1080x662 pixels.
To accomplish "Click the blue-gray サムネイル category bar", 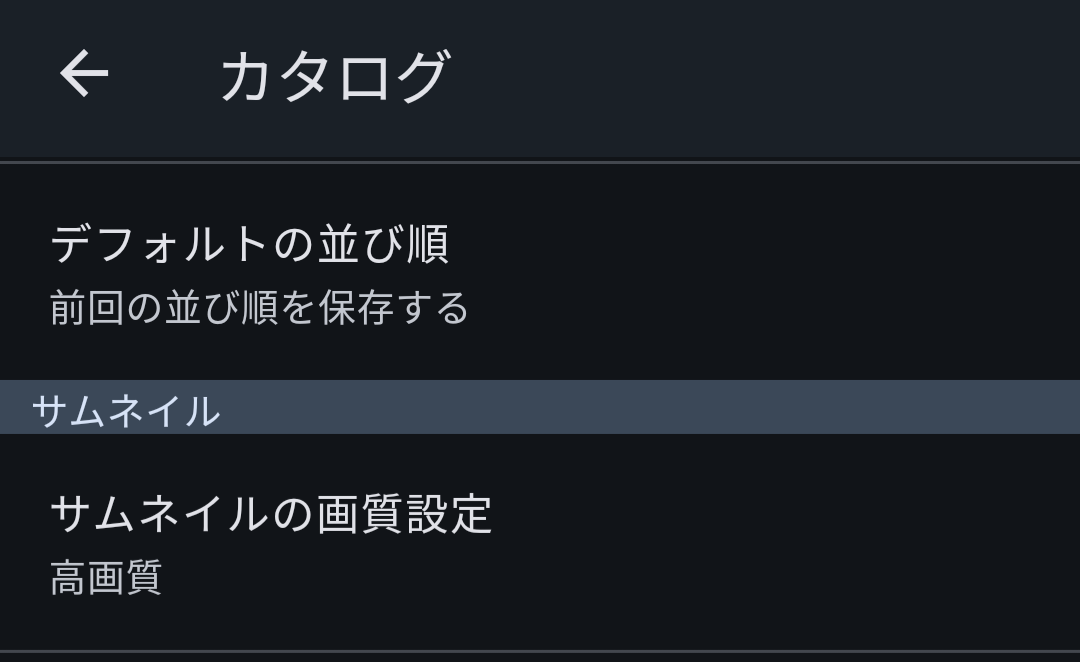I will click(x=540, y=408).
